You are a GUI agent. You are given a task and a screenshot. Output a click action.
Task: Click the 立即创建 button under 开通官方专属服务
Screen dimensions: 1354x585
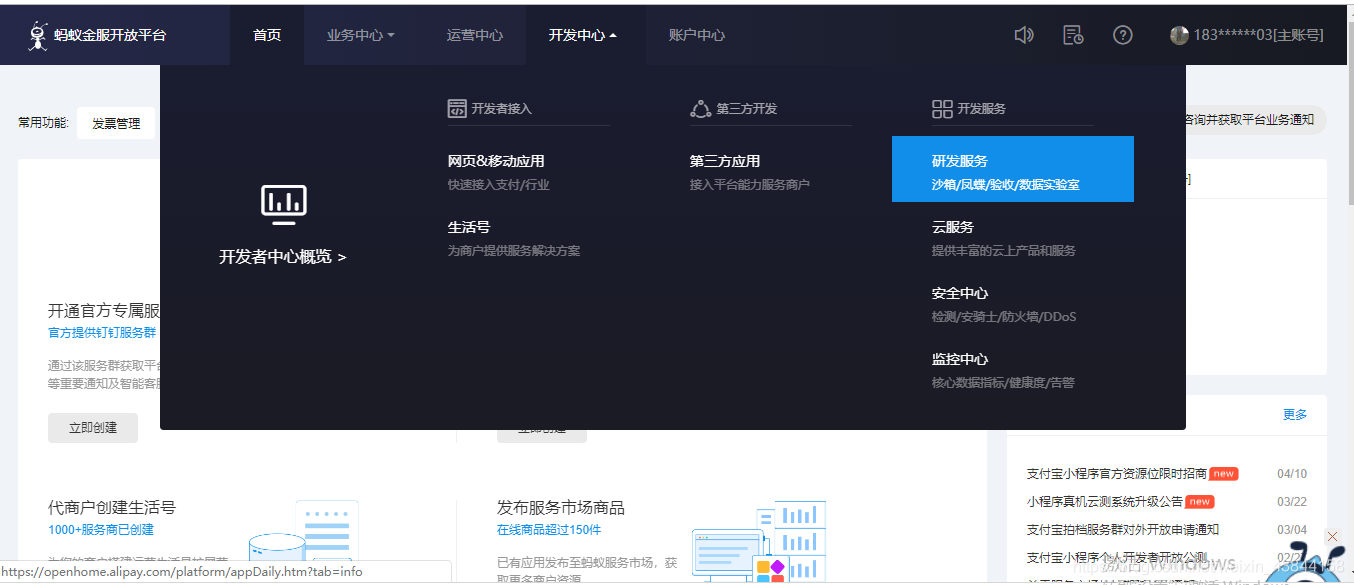coord(93,427)
